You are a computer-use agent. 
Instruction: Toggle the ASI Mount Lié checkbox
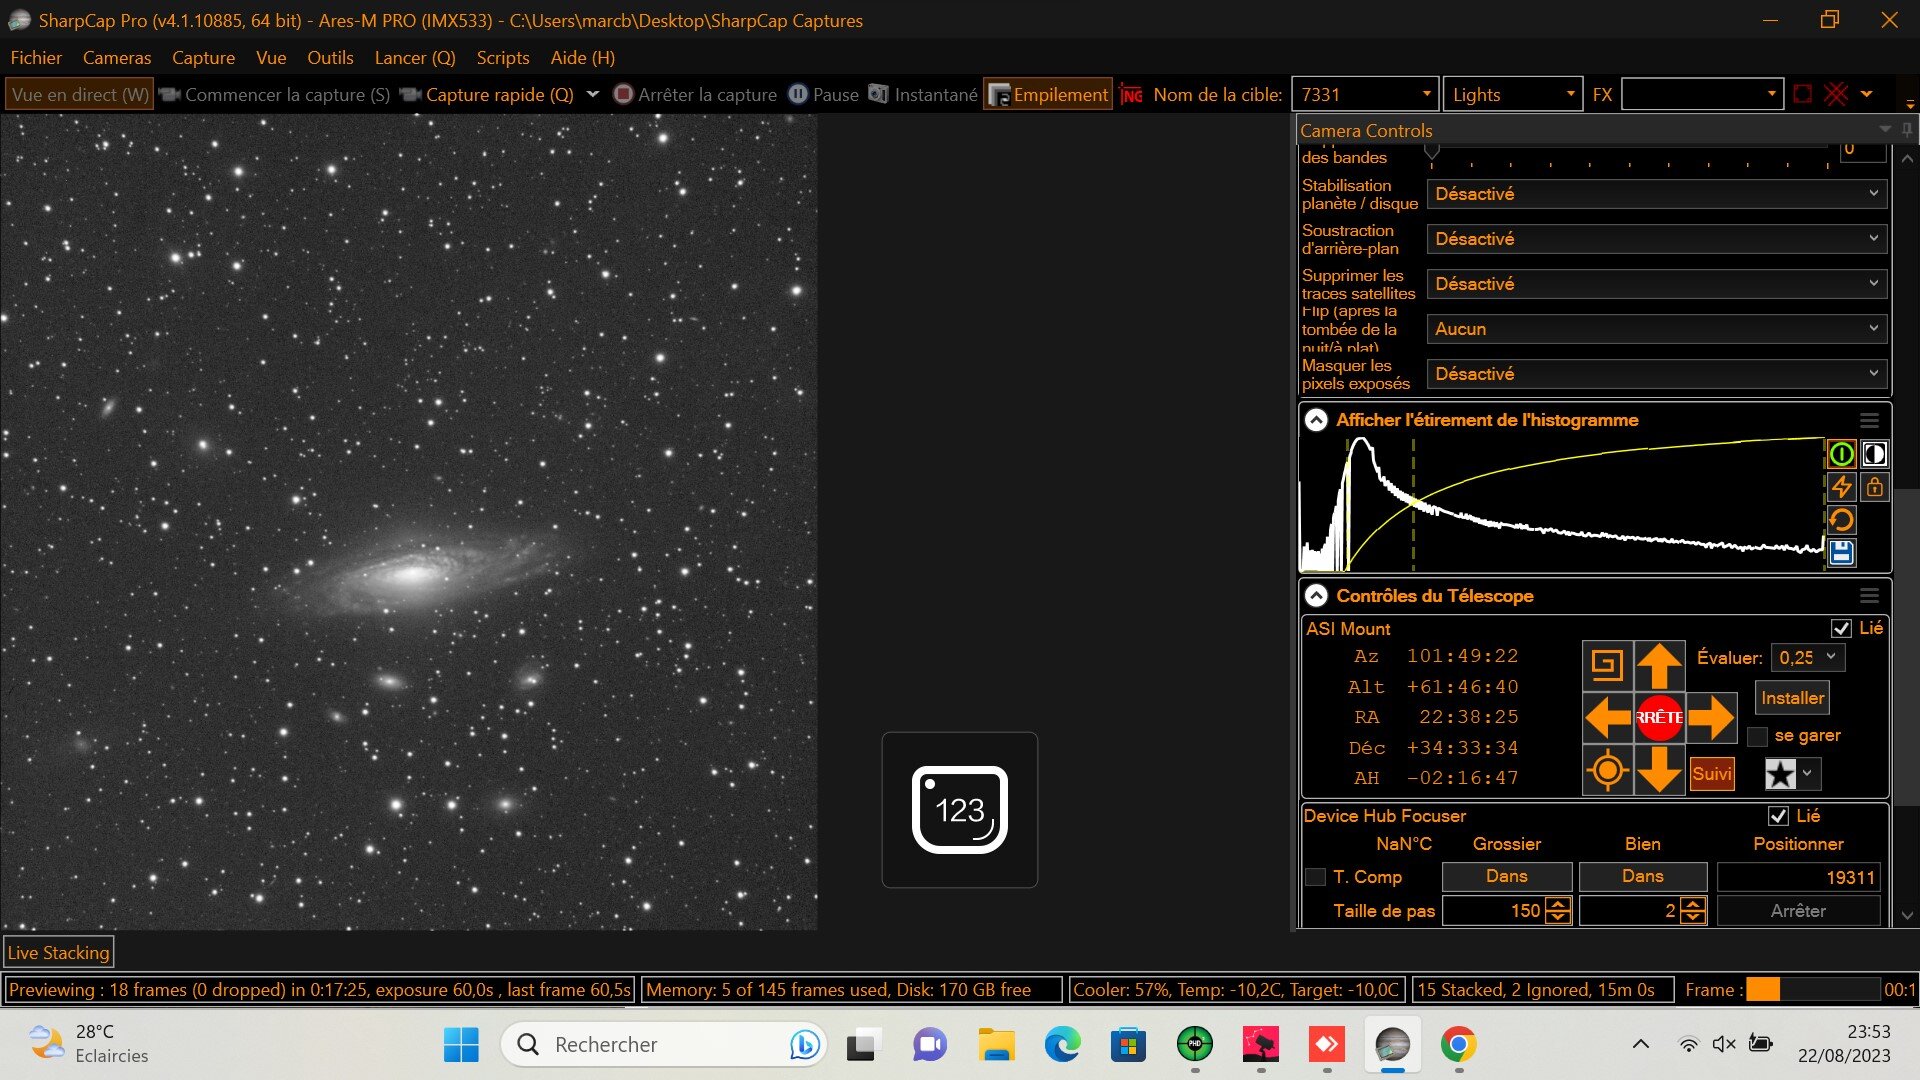[1841, 628]
